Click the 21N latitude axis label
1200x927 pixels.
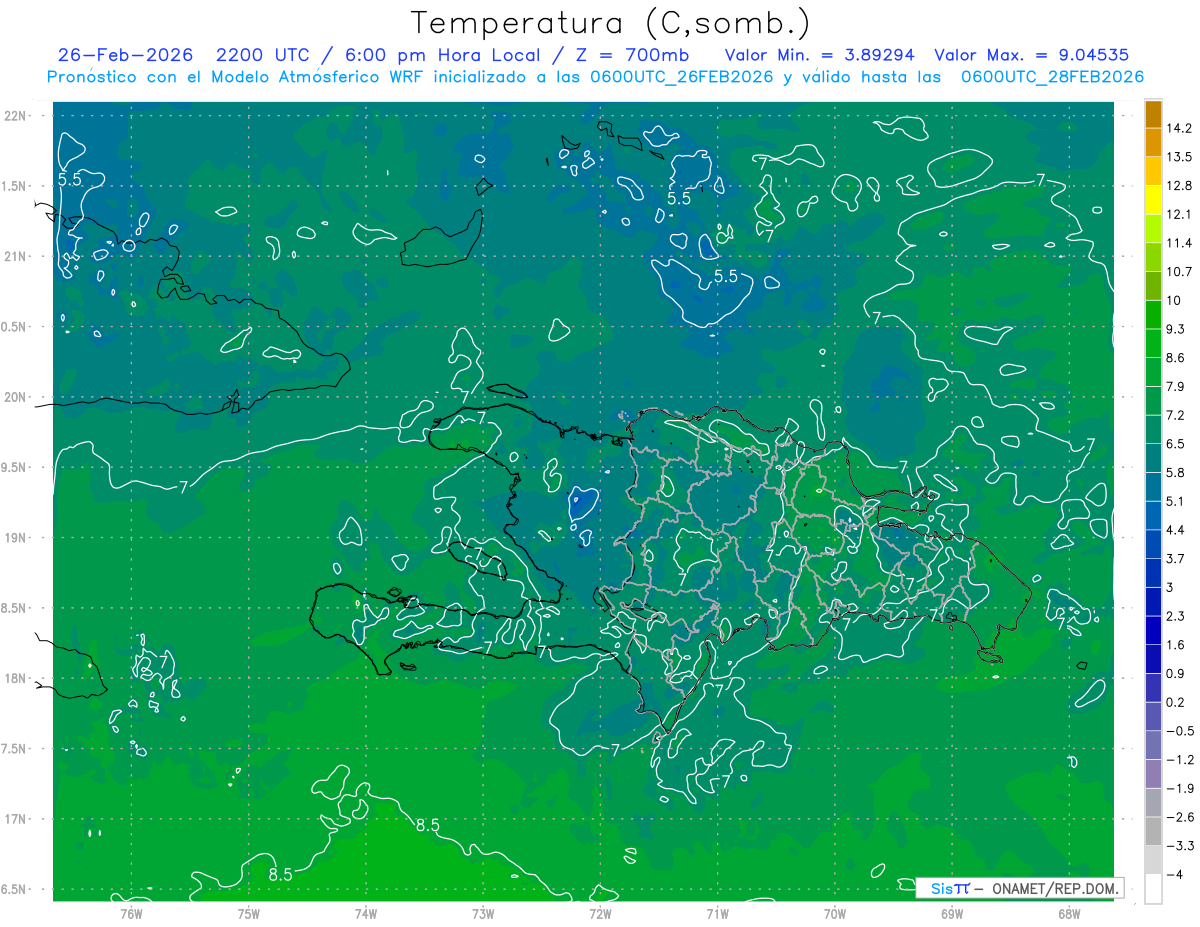(x=16, y=256)
